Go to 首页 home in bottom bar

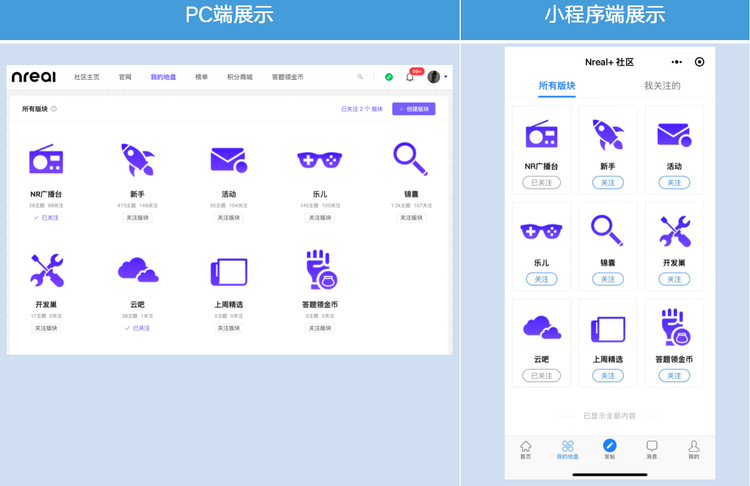click(x=526, y=450)
